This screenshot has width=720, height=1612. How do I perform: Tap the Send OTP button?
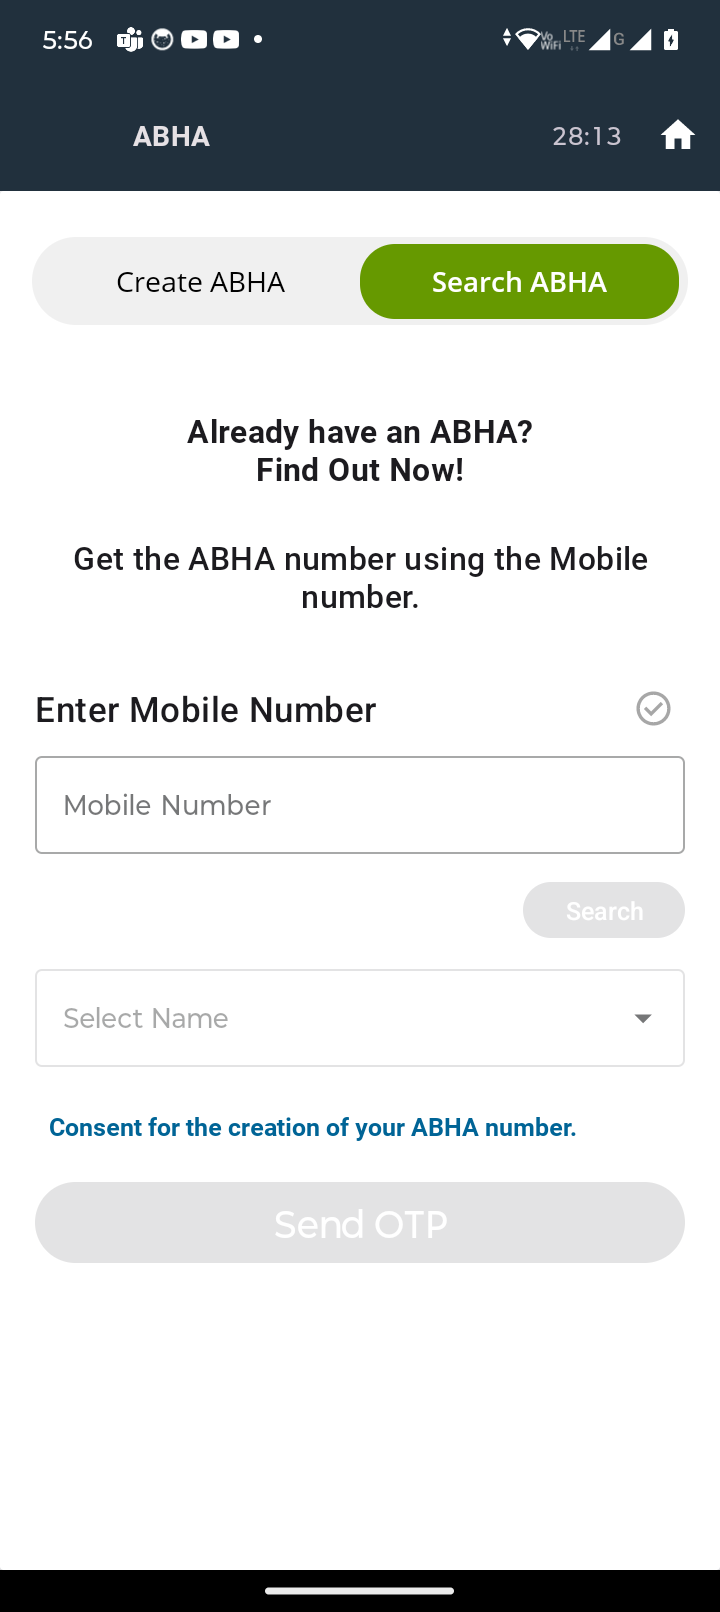[x=360, y=1223]
